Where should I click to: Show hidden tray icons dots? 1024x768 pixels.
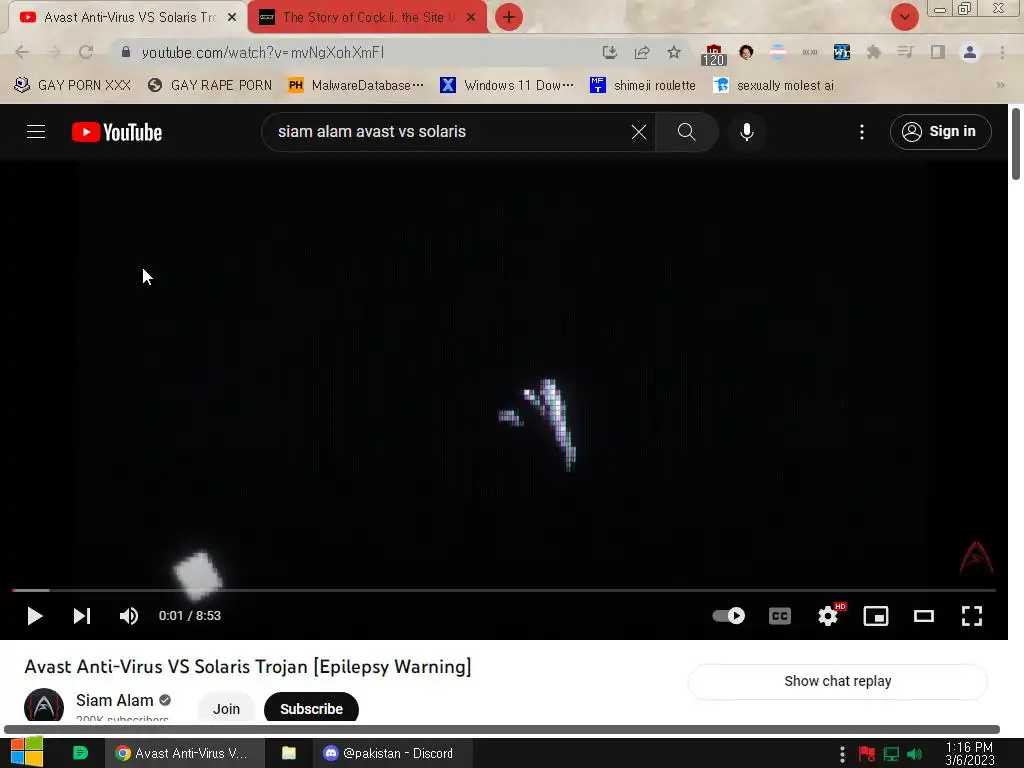pos(842,754)
